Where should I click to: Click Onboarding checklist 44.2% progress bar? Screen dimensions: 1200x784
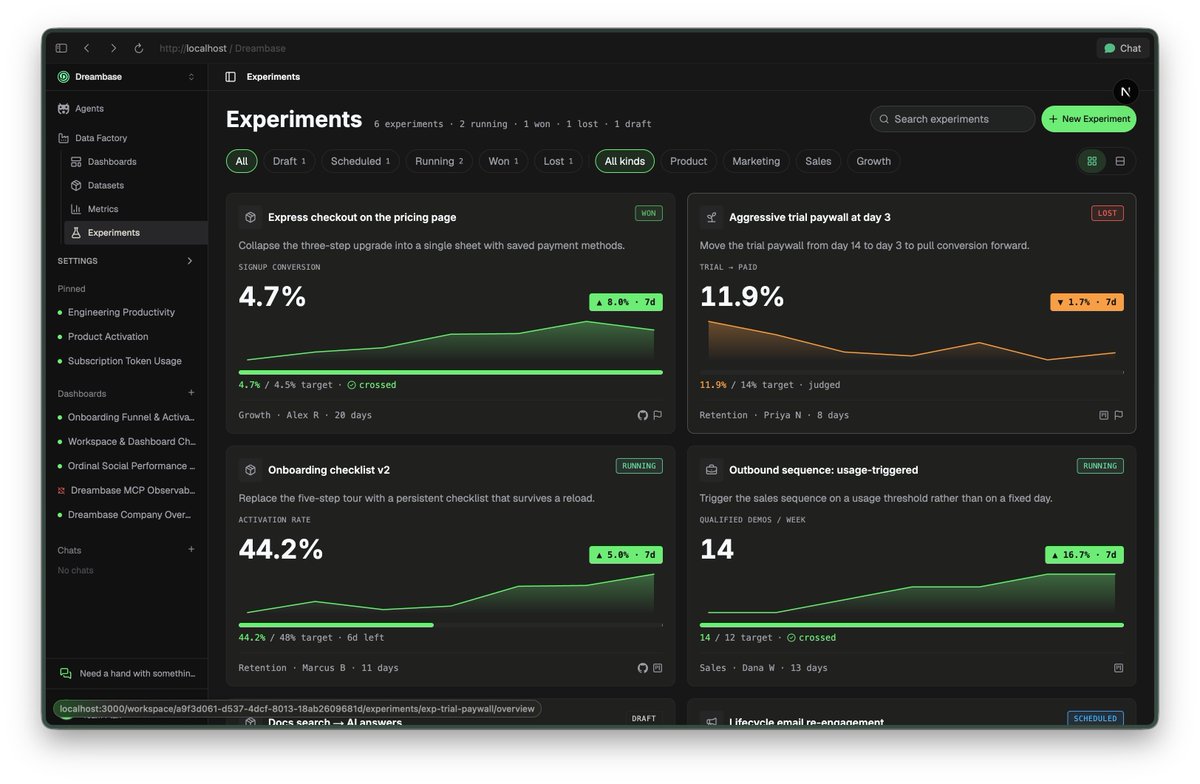tap(450, 625)
